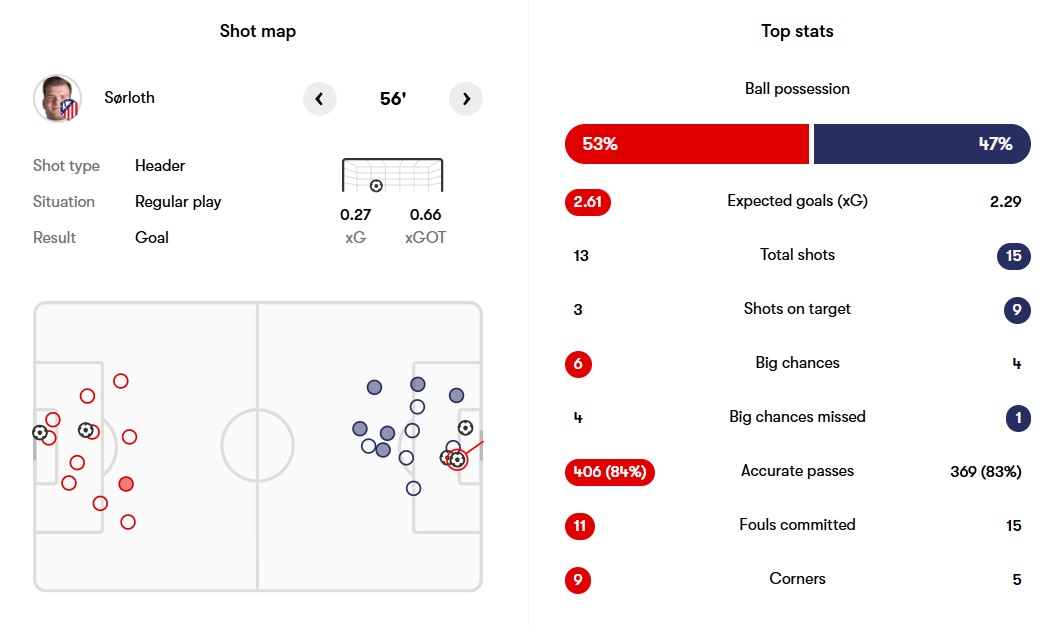Select the Shot map heading

tap(258, 31)
